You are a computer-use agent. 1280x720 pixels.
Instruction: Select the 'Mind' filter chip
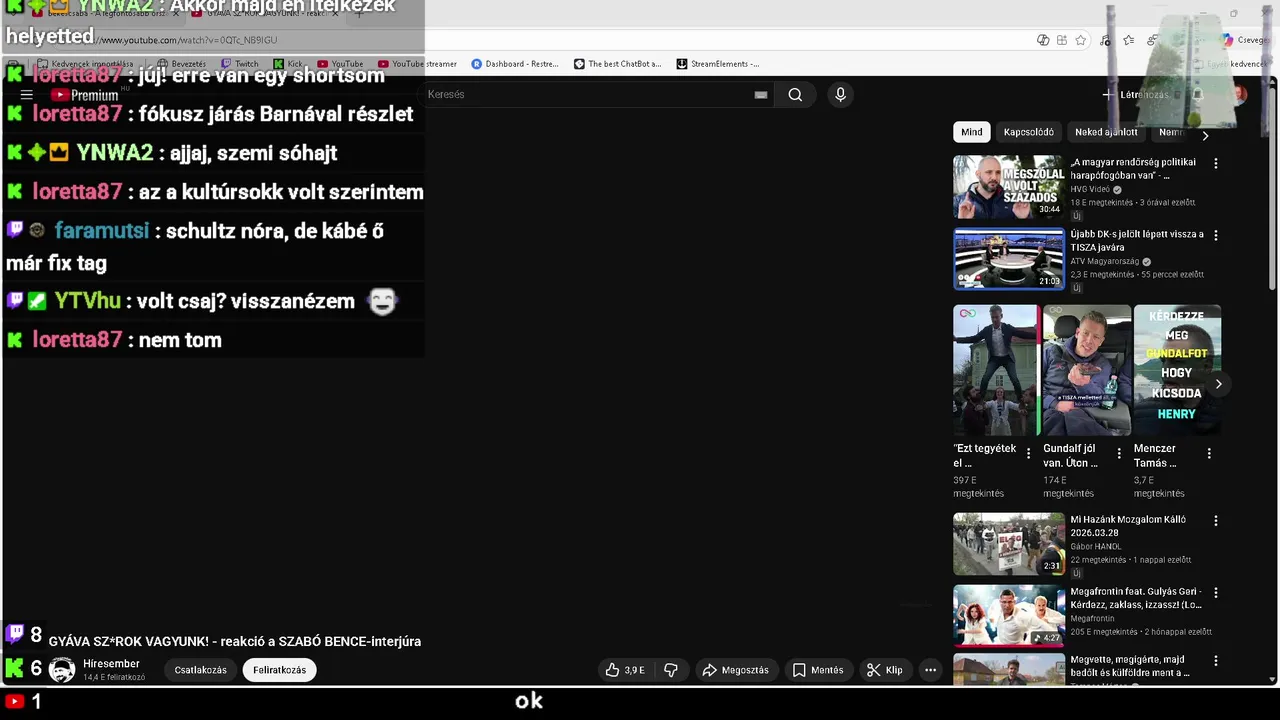(972, 132)
